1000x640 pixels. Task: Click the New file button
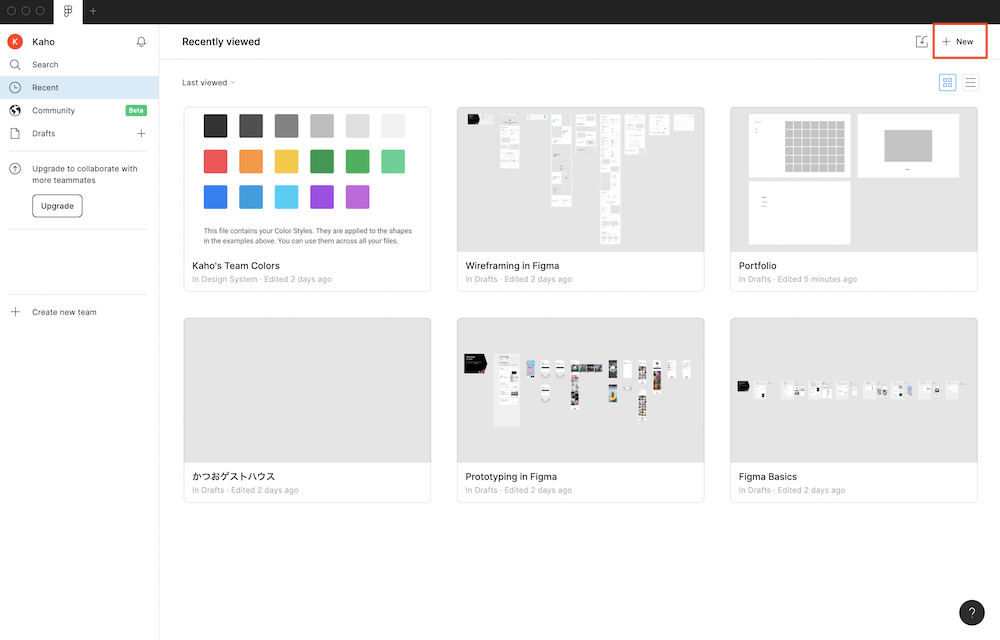coord(958,41)
